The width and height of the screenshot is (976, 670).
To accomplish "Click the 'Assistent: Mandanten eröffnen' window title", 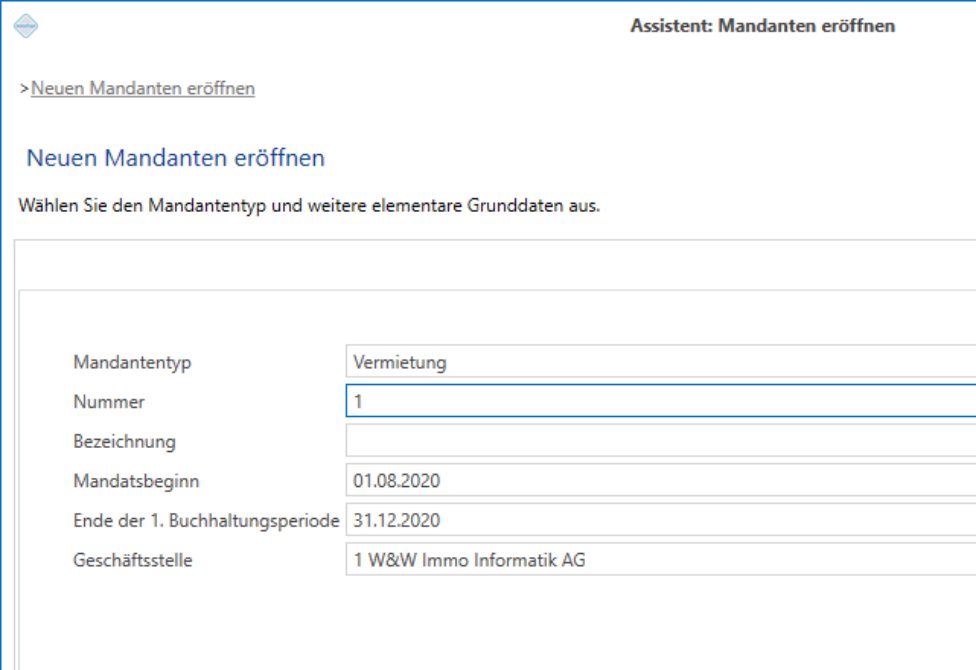I will click(762, 26).
